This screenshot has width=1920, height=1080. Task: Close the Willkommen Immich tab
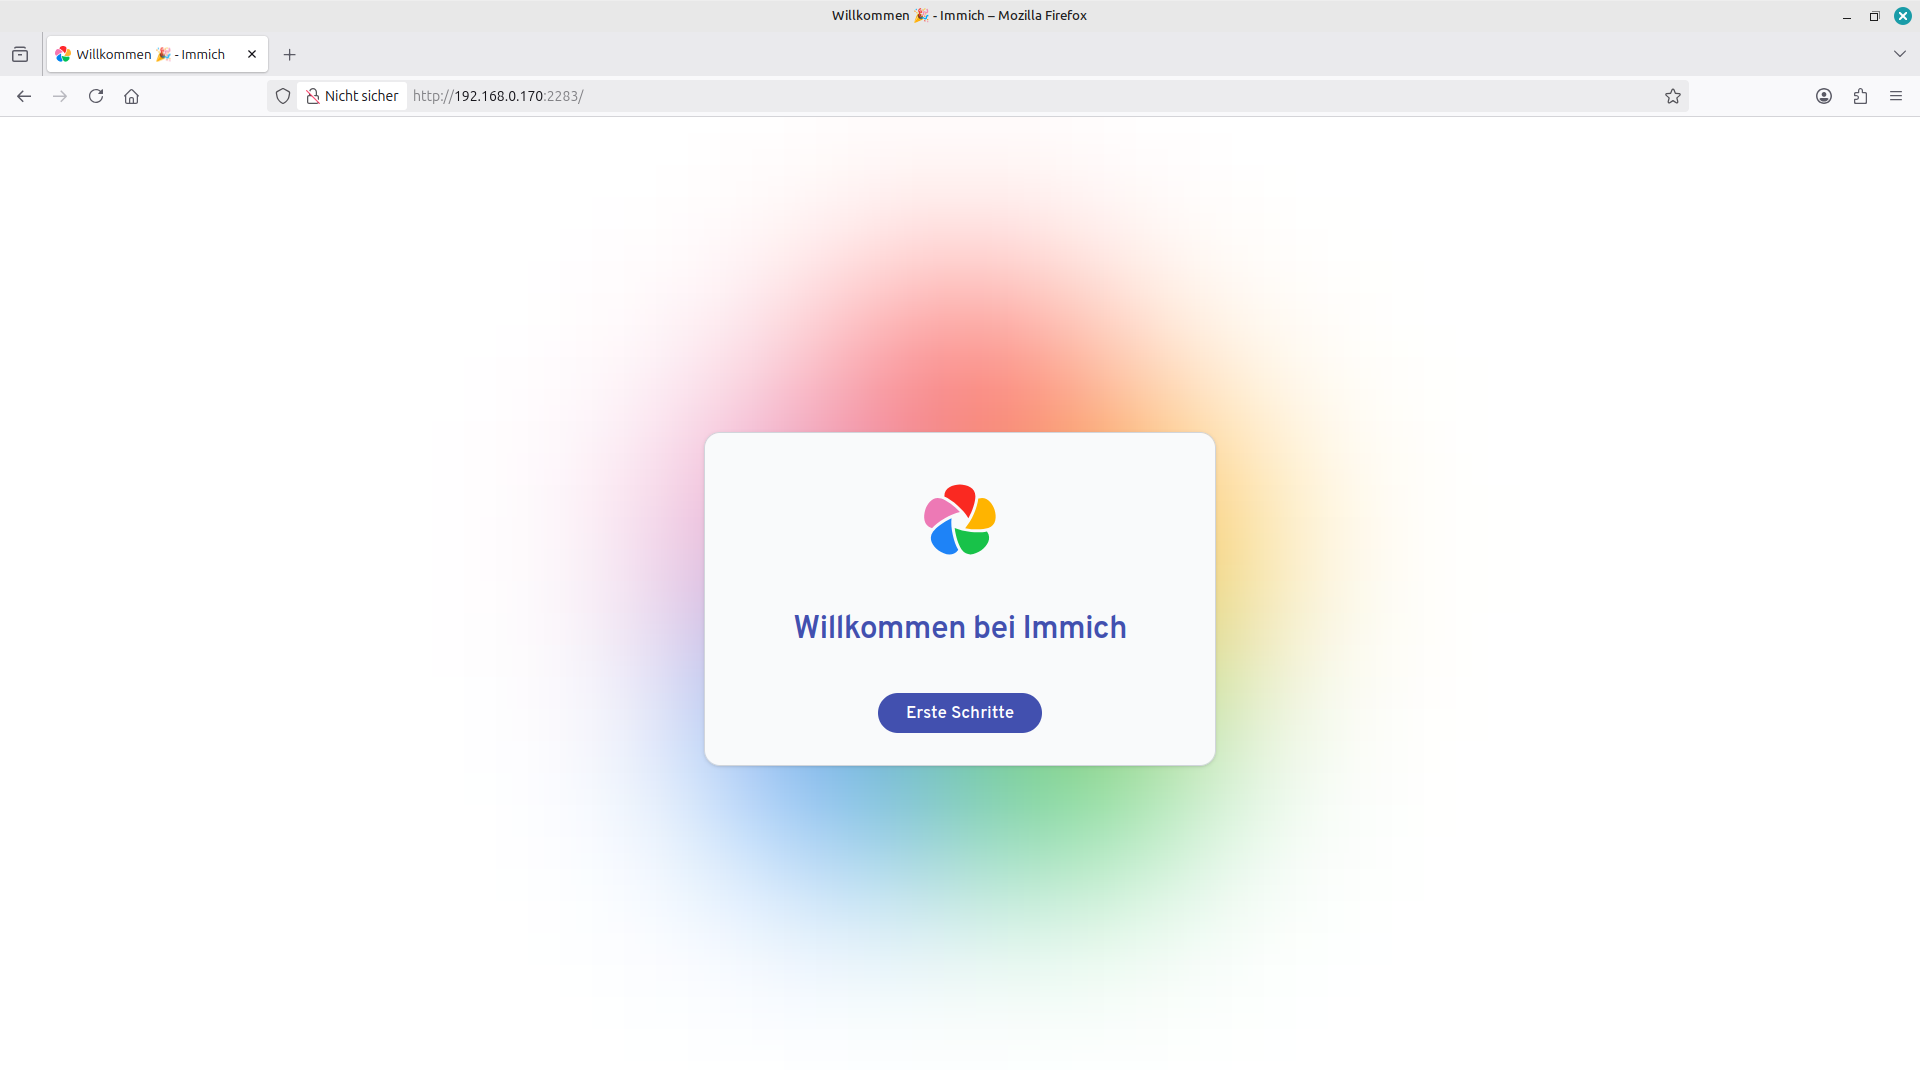(x=252, y=54)
